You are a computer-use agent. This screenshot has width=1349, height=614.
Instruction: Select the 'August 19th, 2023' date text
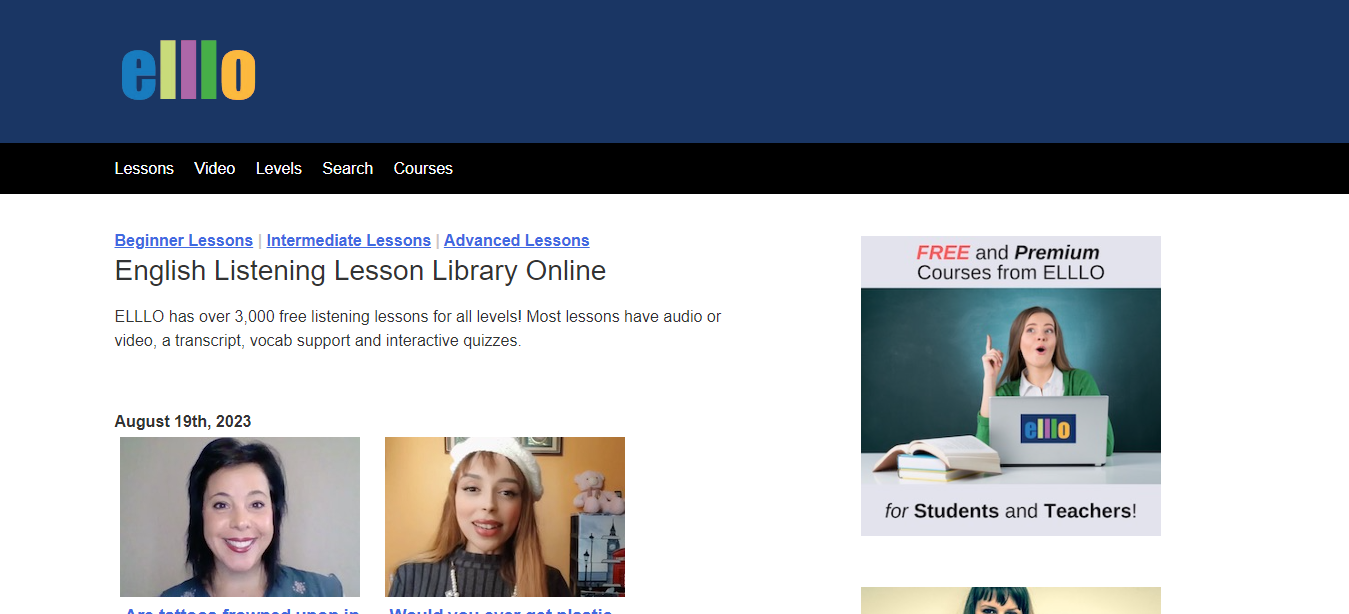pos(183,421)
